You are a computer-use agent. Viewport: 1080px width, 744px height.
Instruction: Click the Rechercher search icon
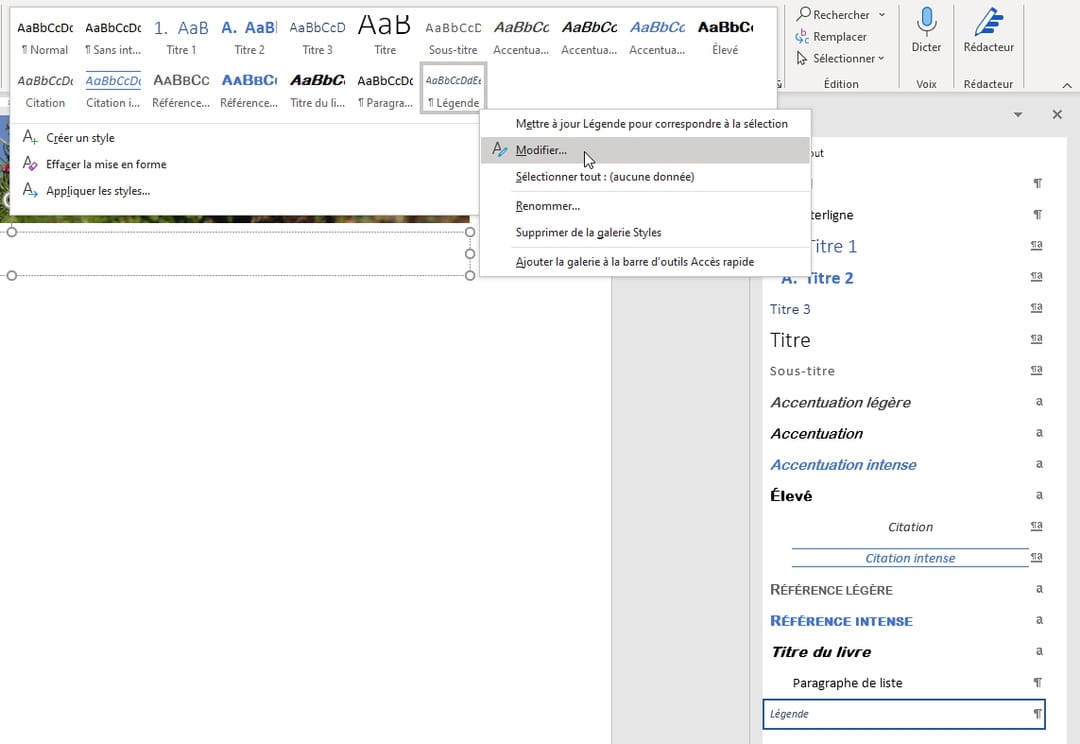click(x=803, y=15)
